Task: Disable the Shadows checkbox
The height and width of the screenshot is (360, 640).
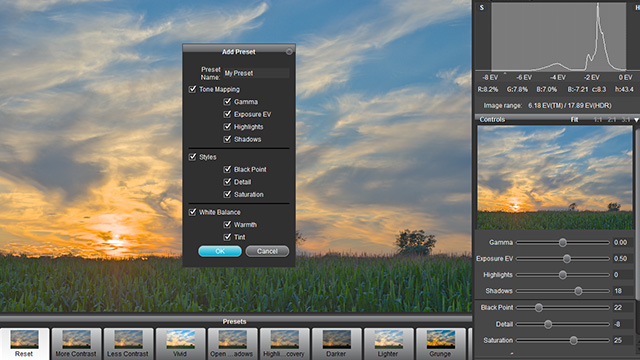Action: (227, 139)
